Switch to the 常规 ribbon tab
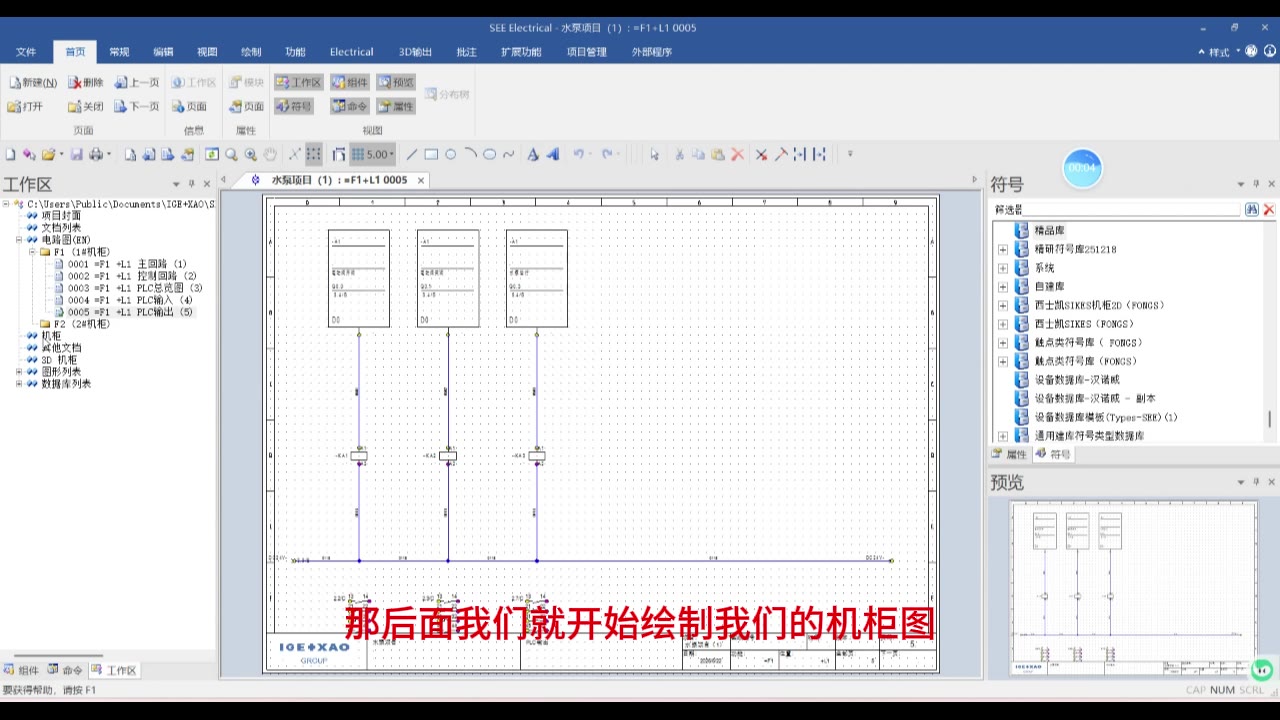 point(119,52)
